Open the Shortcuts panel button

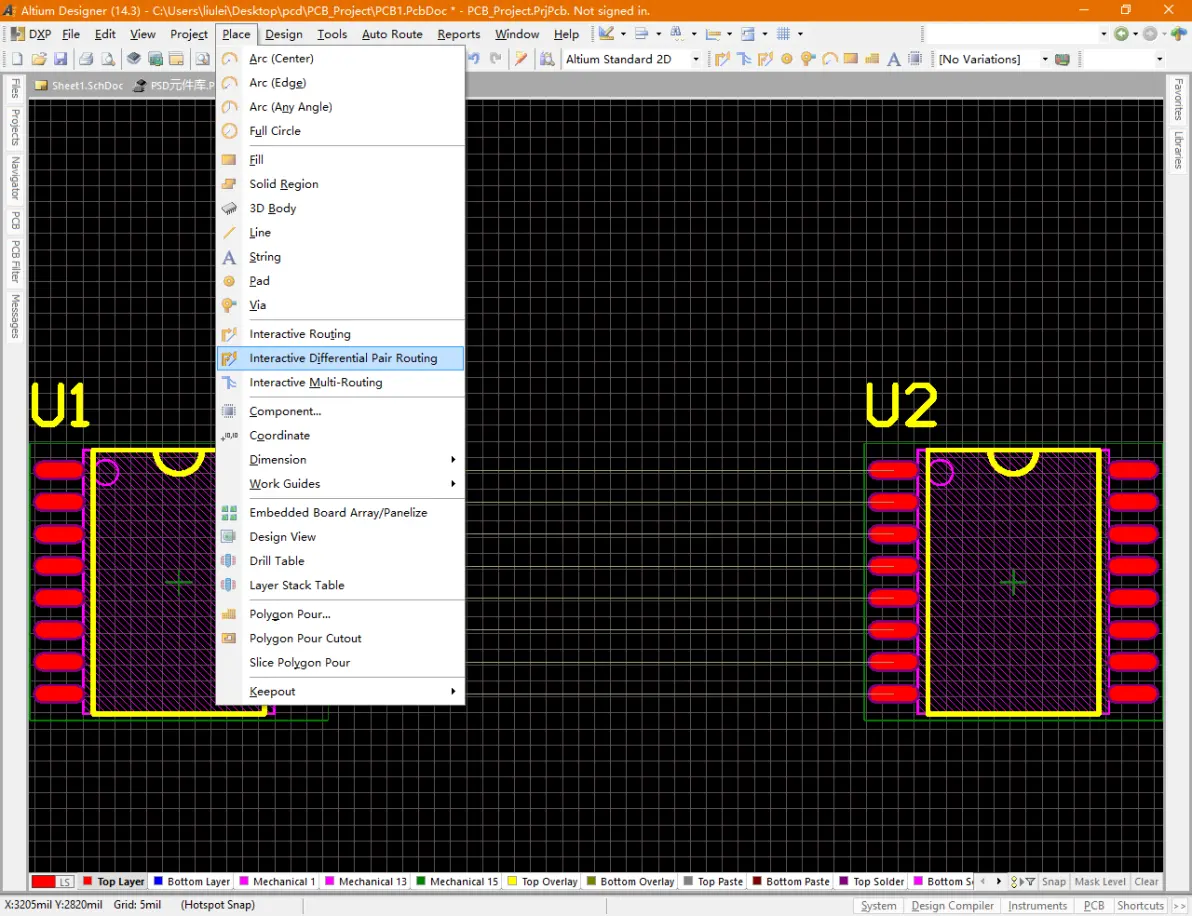pyautogui.click(x=1140, y=906)
